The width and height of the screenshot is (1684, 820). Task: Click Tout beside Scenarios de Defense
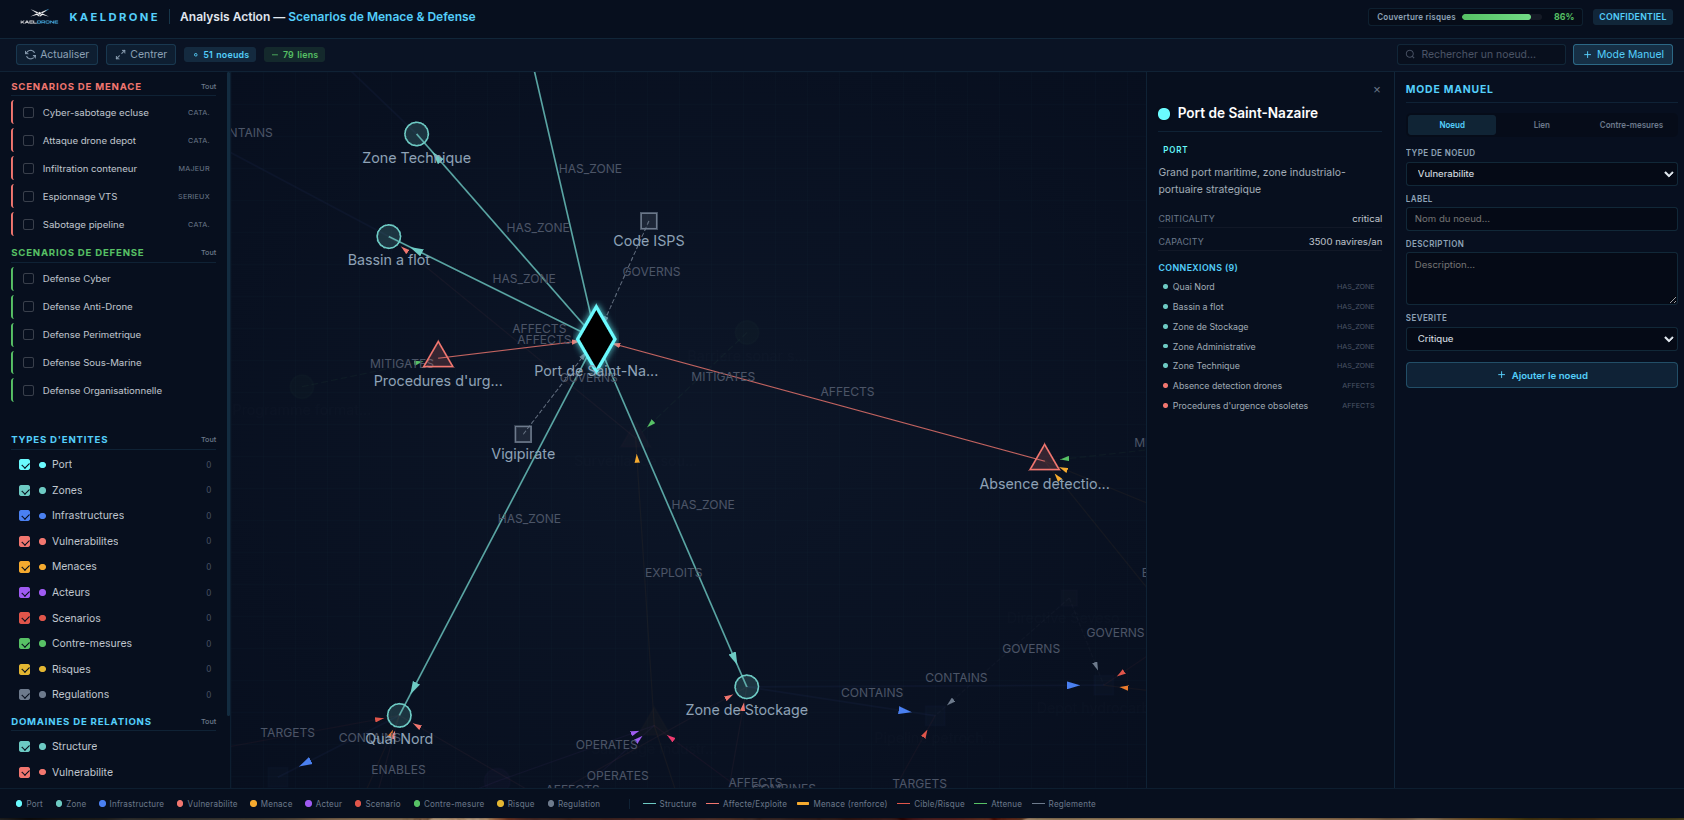[x=208, y=253]
